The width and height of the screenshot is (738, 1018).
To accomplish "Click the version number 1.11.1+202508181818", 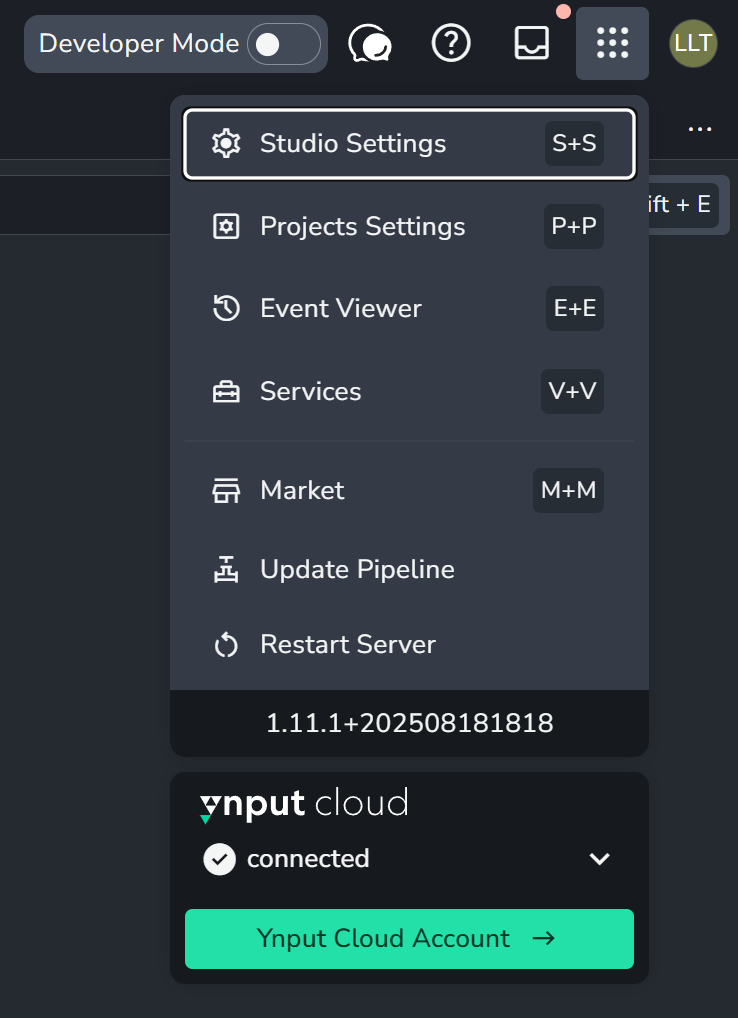I will 409,723.
